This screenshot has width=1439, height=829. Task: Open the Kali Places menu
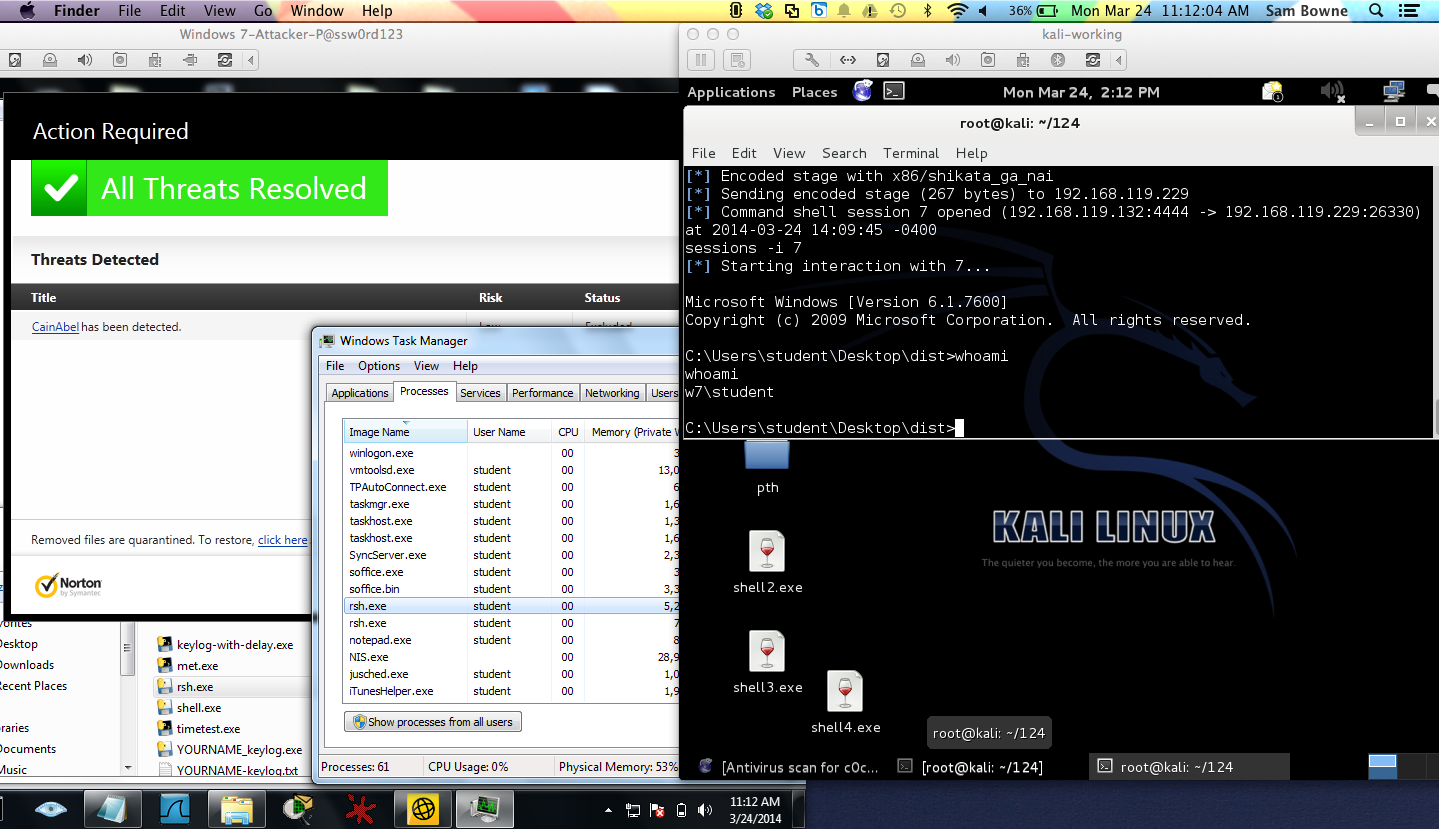[x=814, y=92]
